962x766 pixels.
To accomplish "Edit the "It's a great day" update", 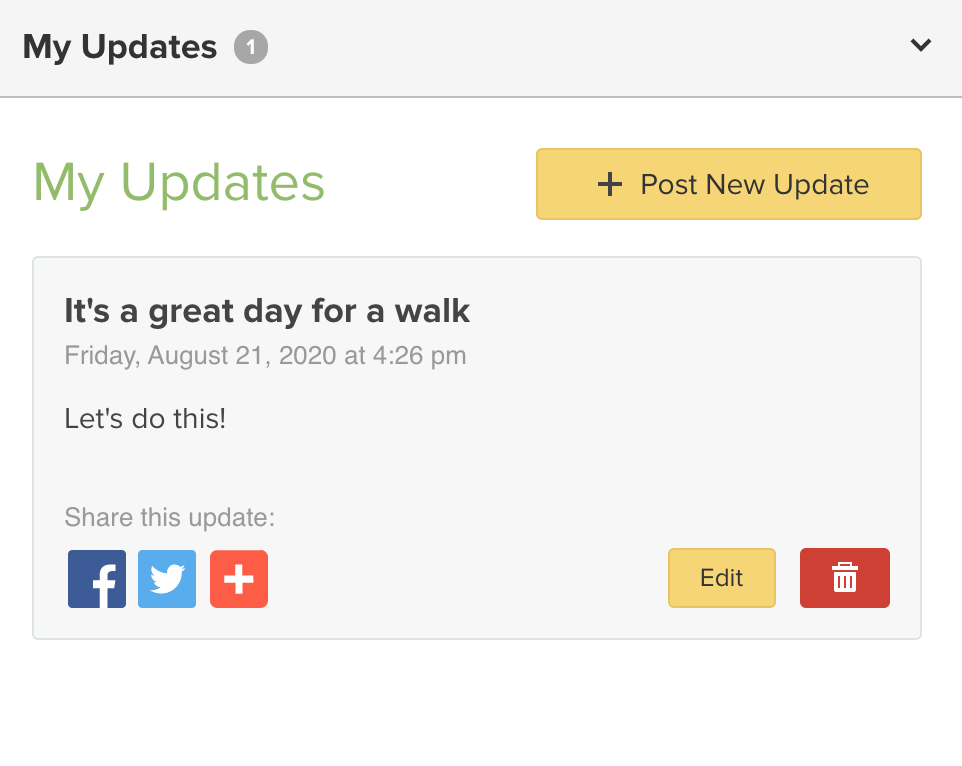I will tap(721, 578).
